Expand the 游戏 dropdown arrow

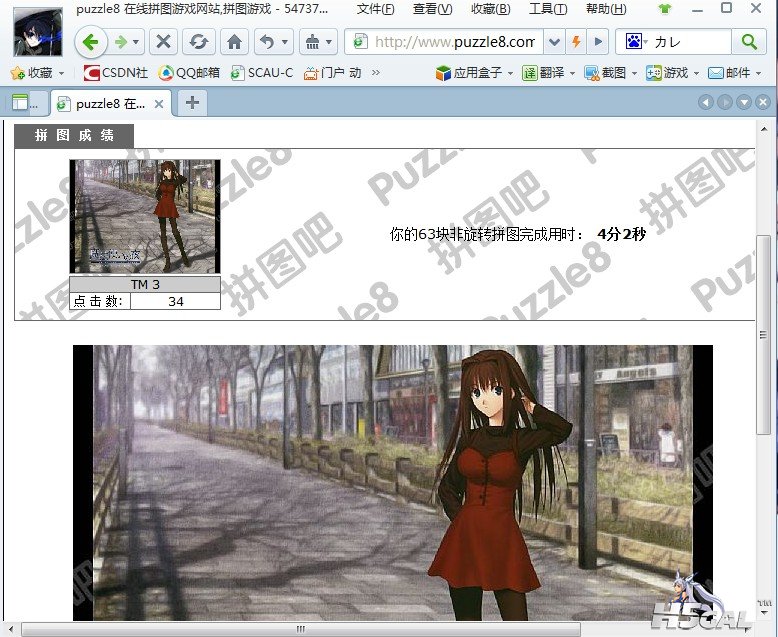(696, 73)
